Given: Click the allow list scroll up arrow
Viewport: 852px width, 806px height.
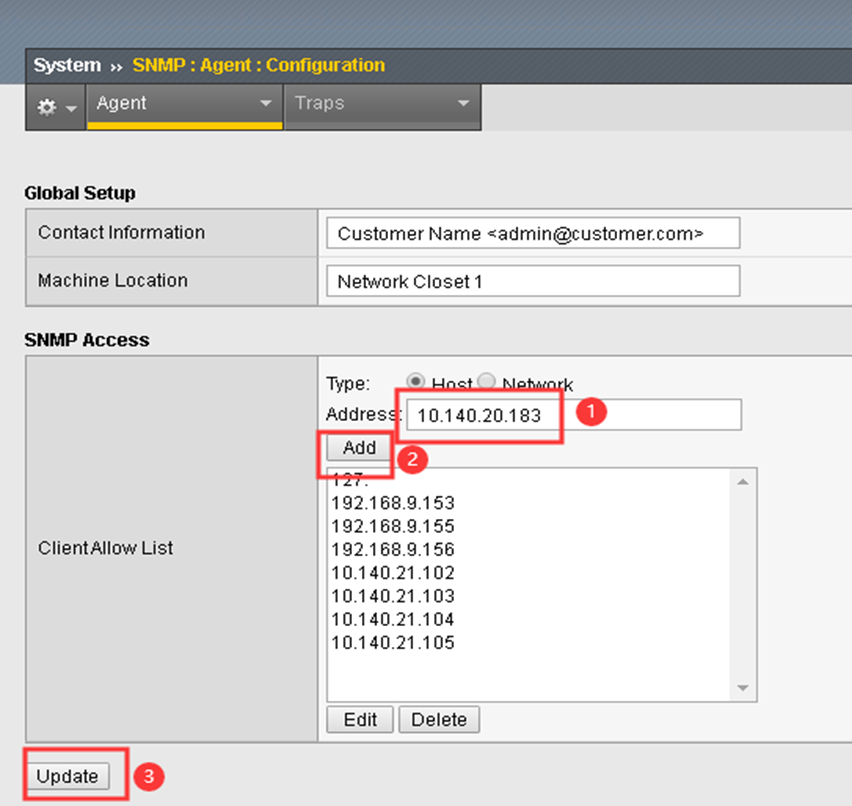Looking at the screenshot, I should tap(743, 482).
